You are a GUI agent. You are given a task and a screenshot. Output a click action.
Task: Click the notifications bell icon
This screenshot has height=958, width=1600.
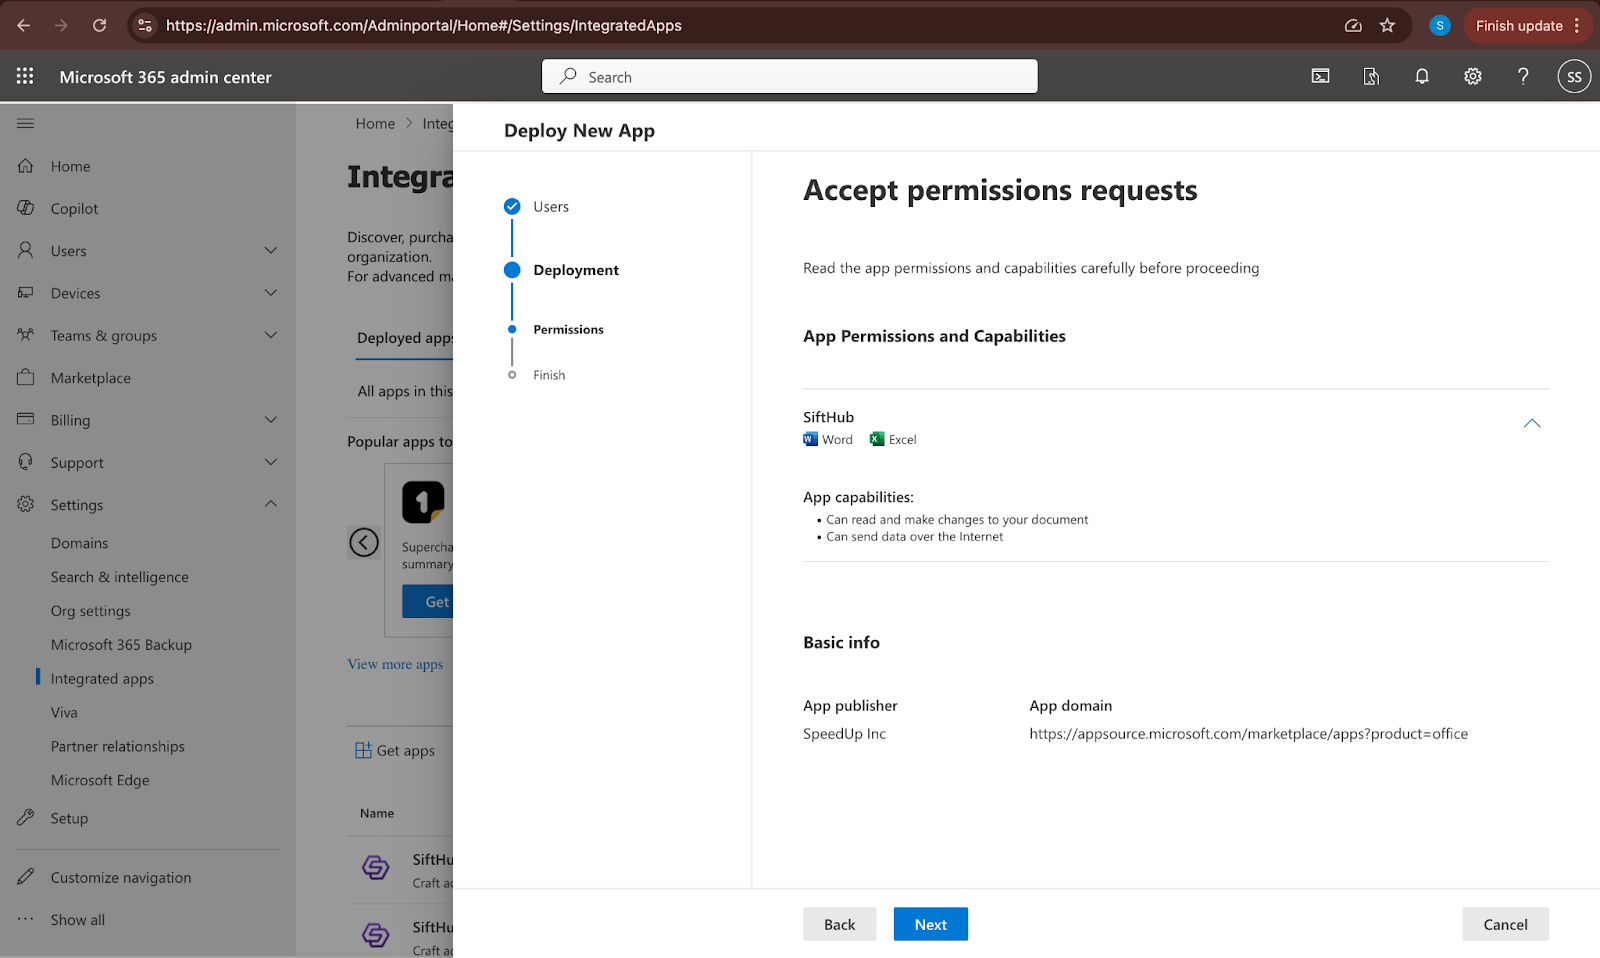point(1421,76)
